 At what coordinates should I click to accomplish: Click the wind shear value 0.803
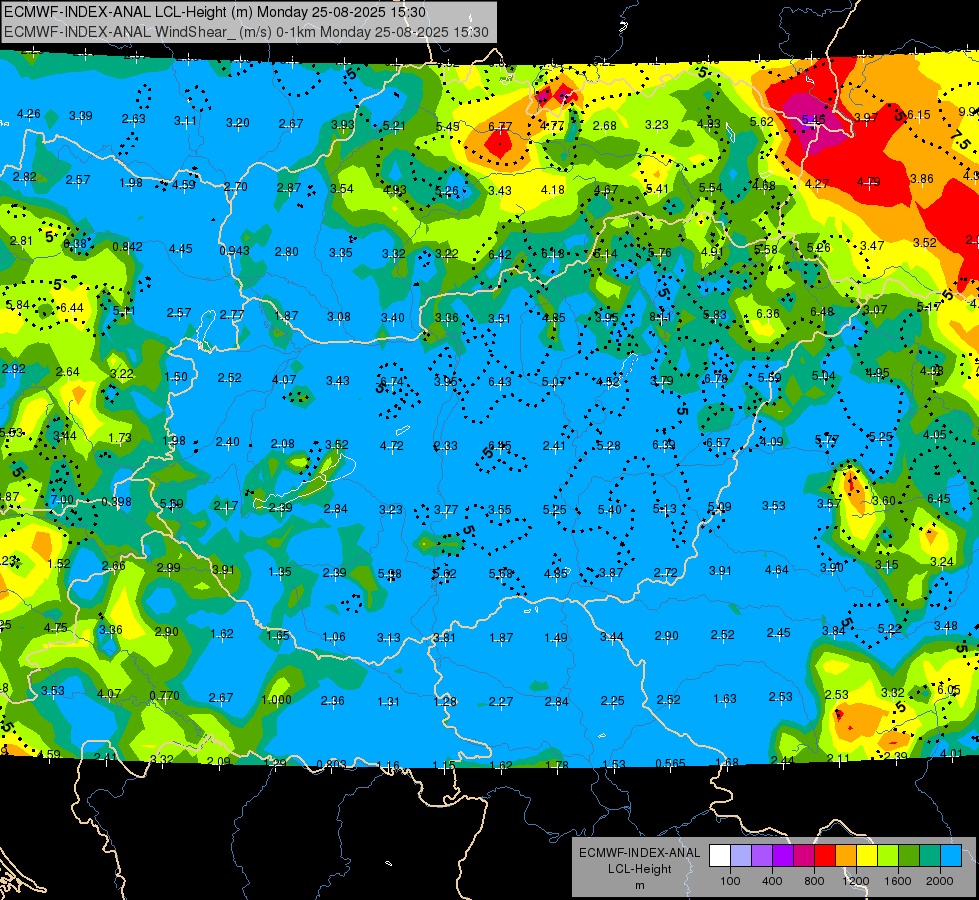pos(331,764)
